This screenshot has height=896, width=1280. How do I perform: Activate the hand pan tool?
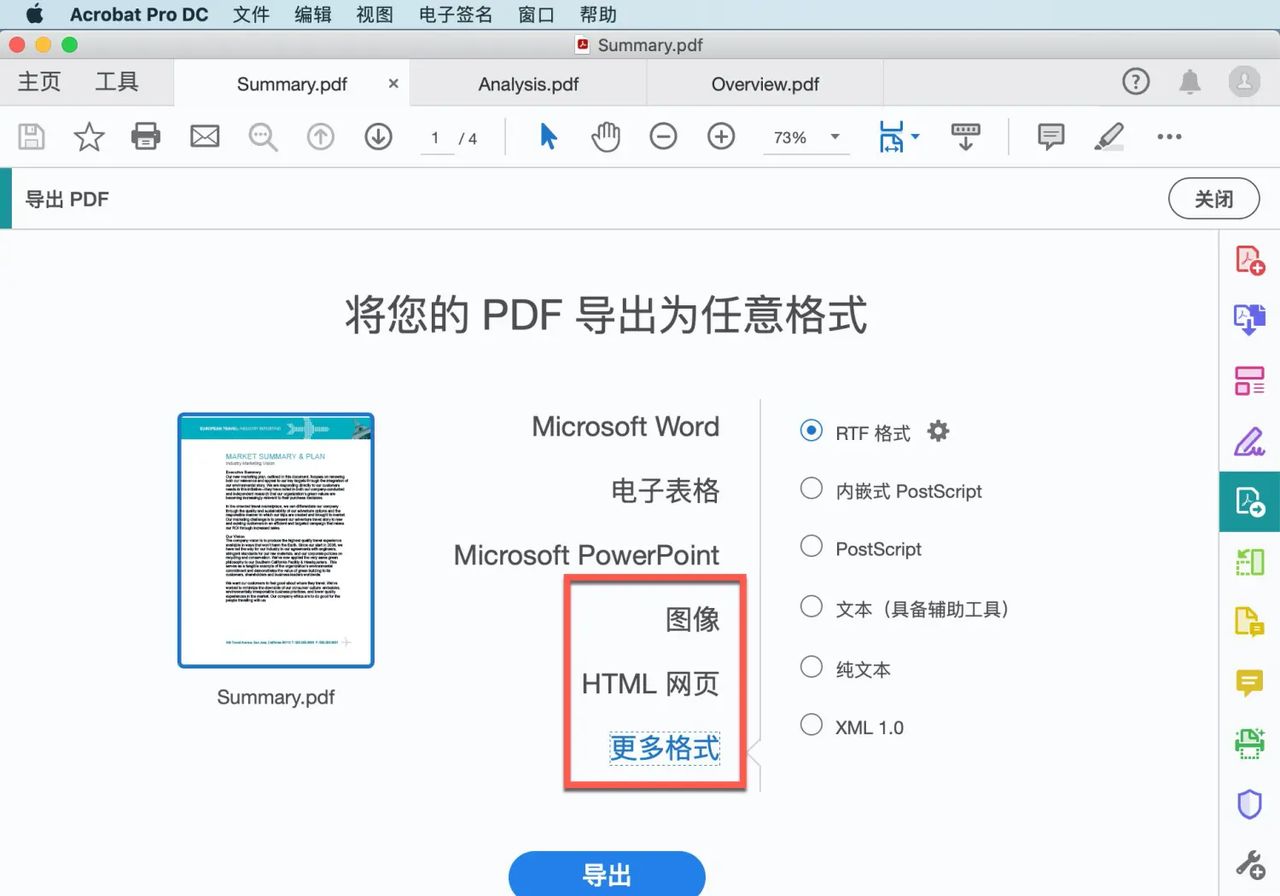click(605, 137)
